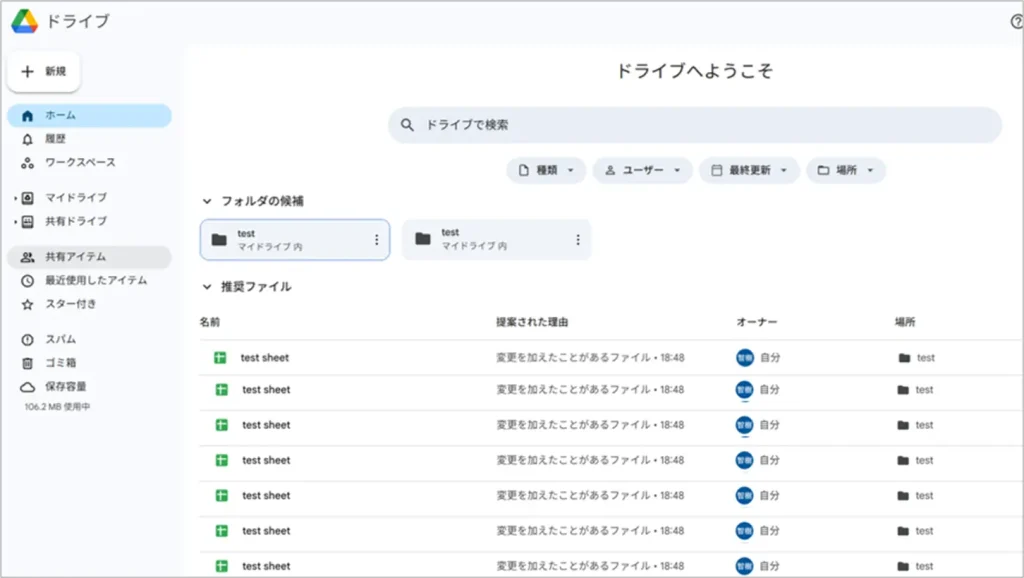Open the 種類 type filter dropdown

546,171
